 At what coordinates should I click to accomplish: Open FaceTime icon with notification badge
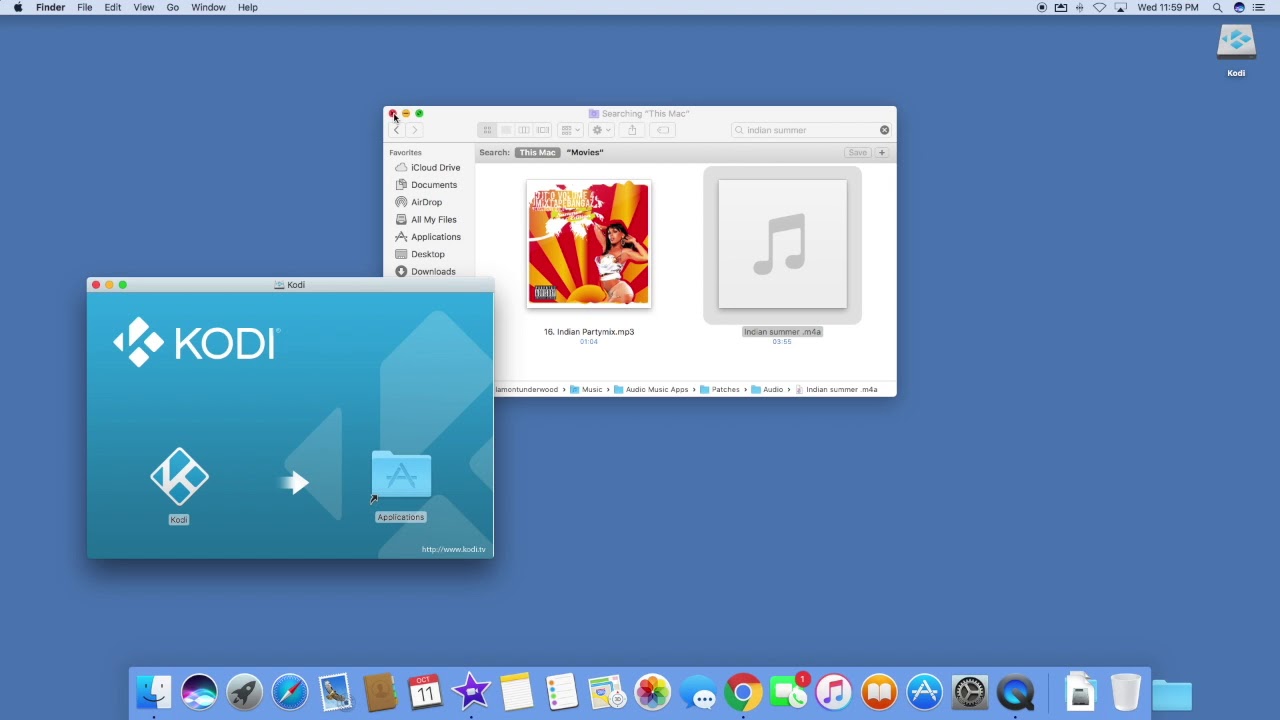pos(788,692)
